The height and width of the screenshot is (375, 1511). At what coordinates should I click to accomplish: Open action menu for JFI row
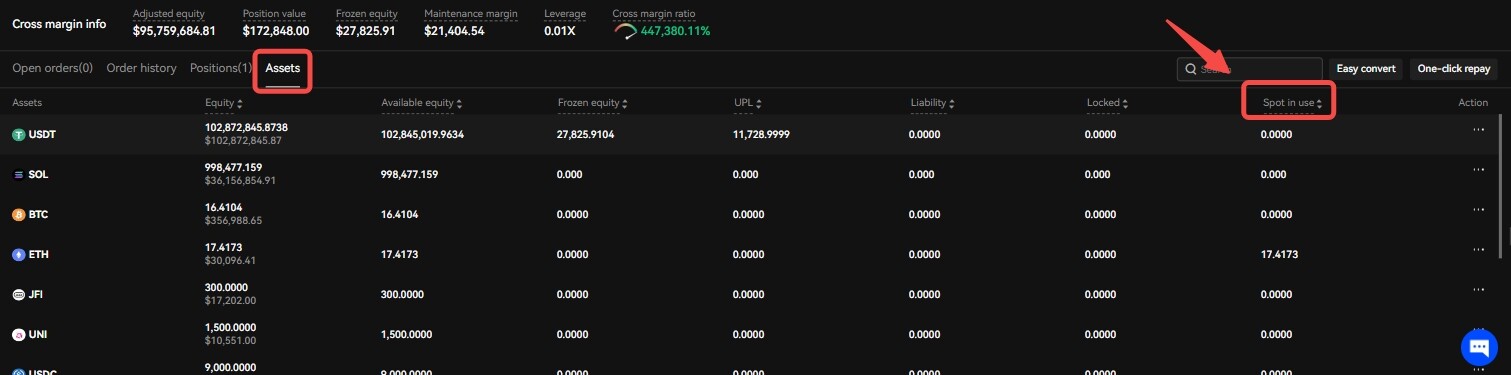pyautogui.click(x=1479, y=291)
